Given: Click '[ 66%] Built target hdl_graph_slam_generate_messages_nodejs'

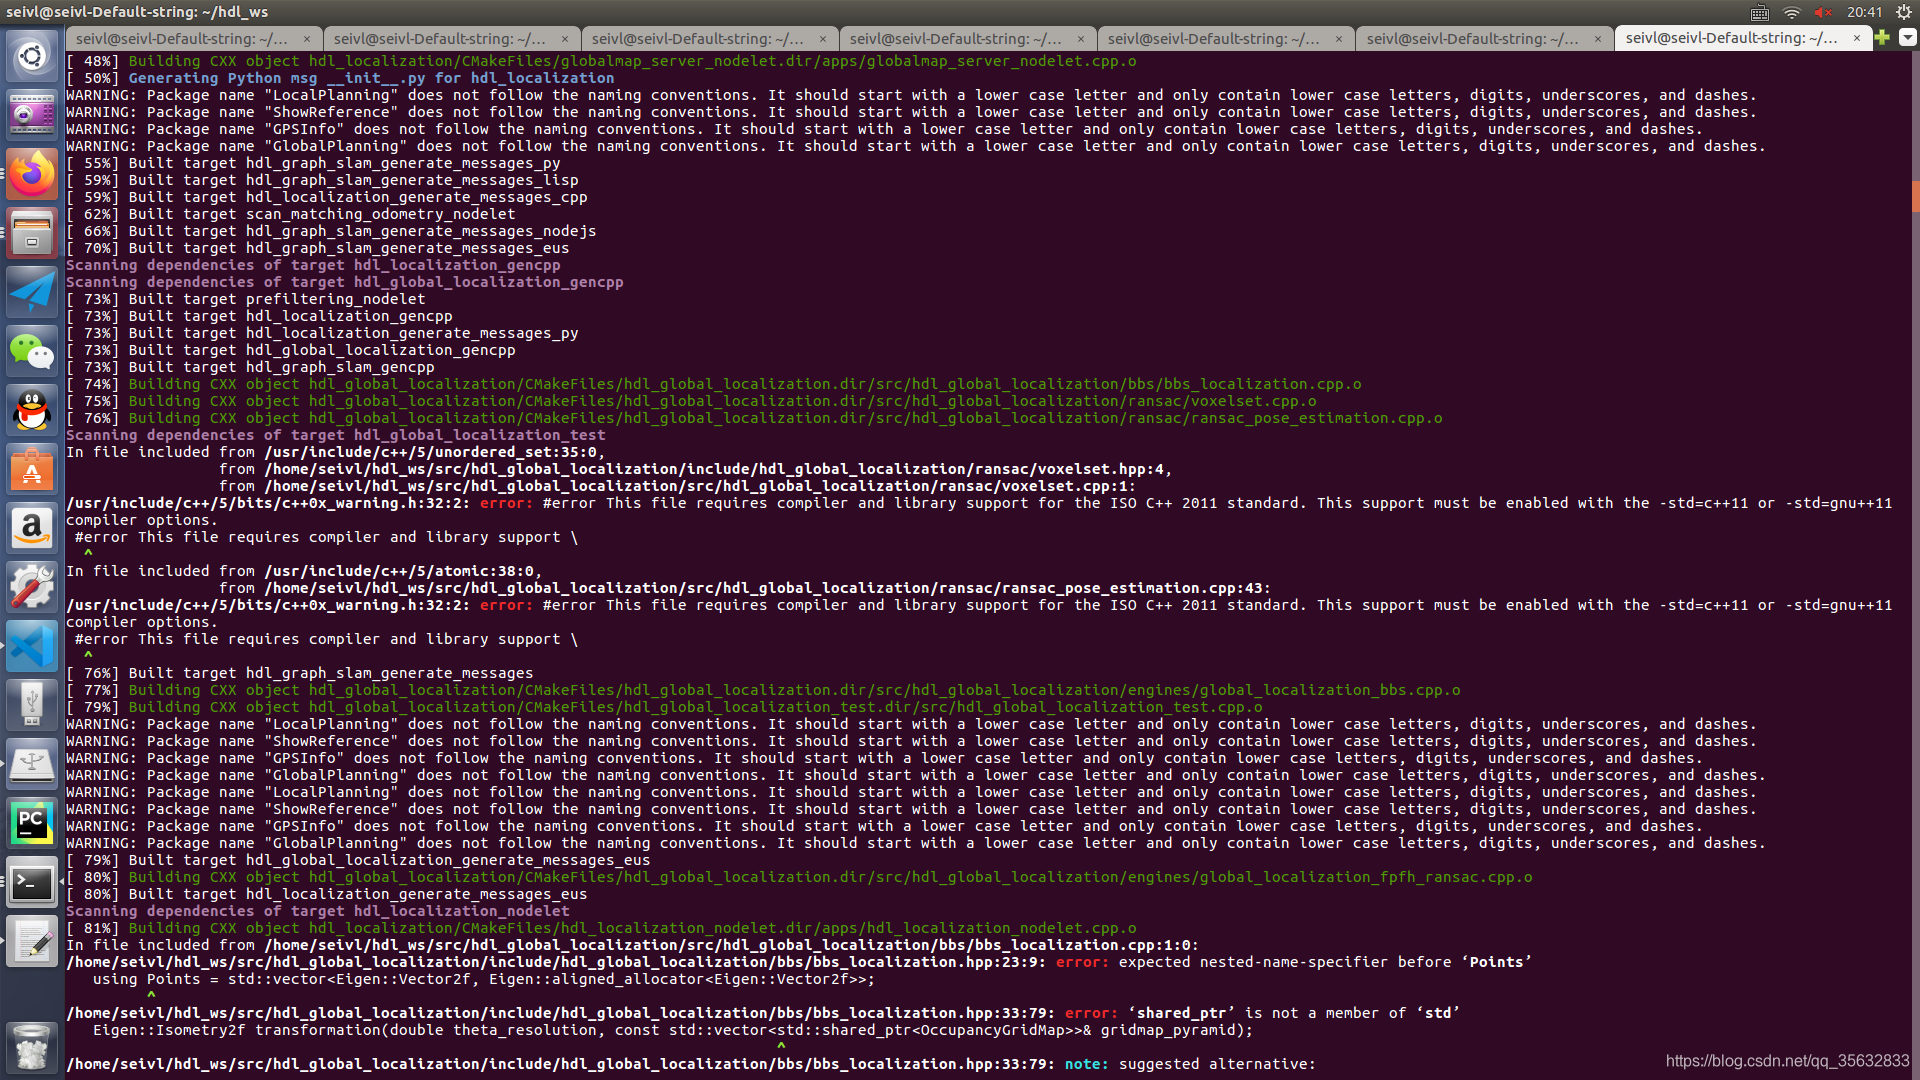Looking at the screenshot, I should 331,231.
